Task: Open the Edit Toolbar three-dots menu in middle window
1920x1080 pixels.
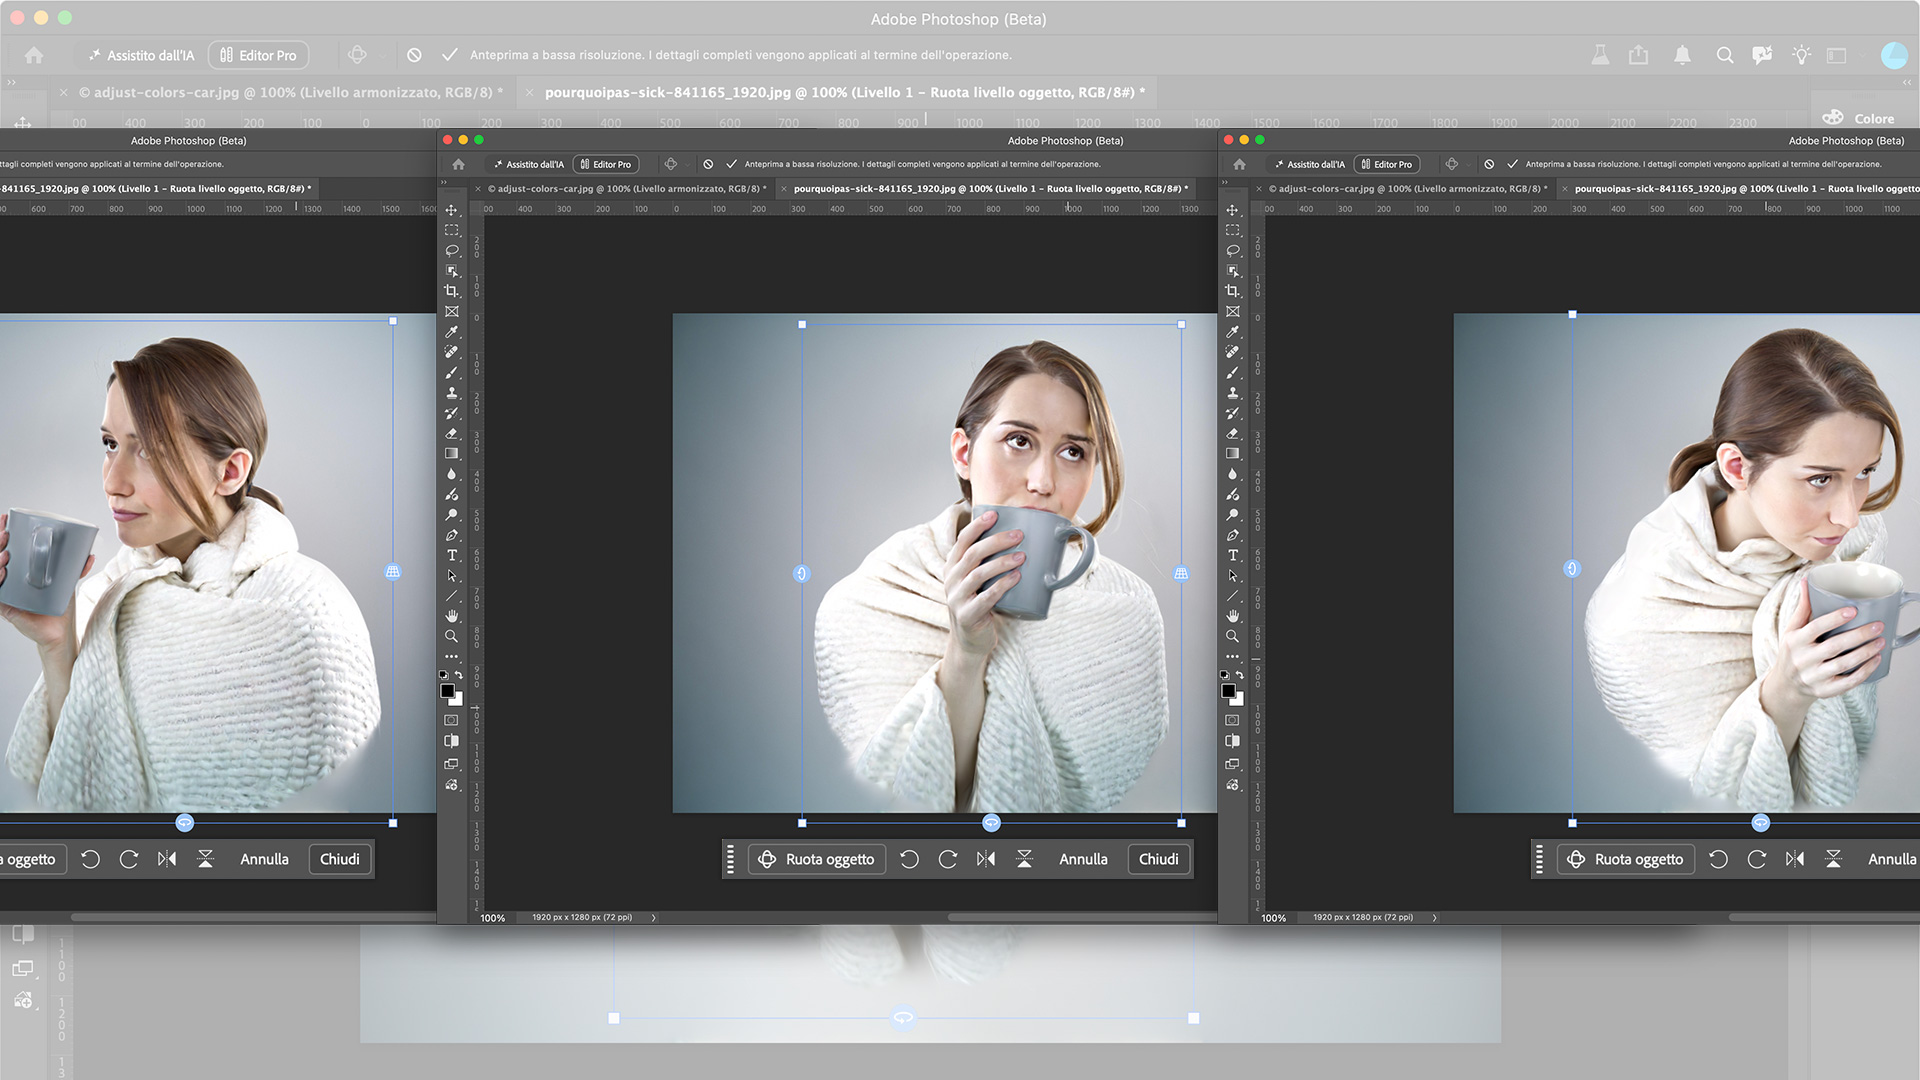Action: pyautogui.click(x=451, y=657)
